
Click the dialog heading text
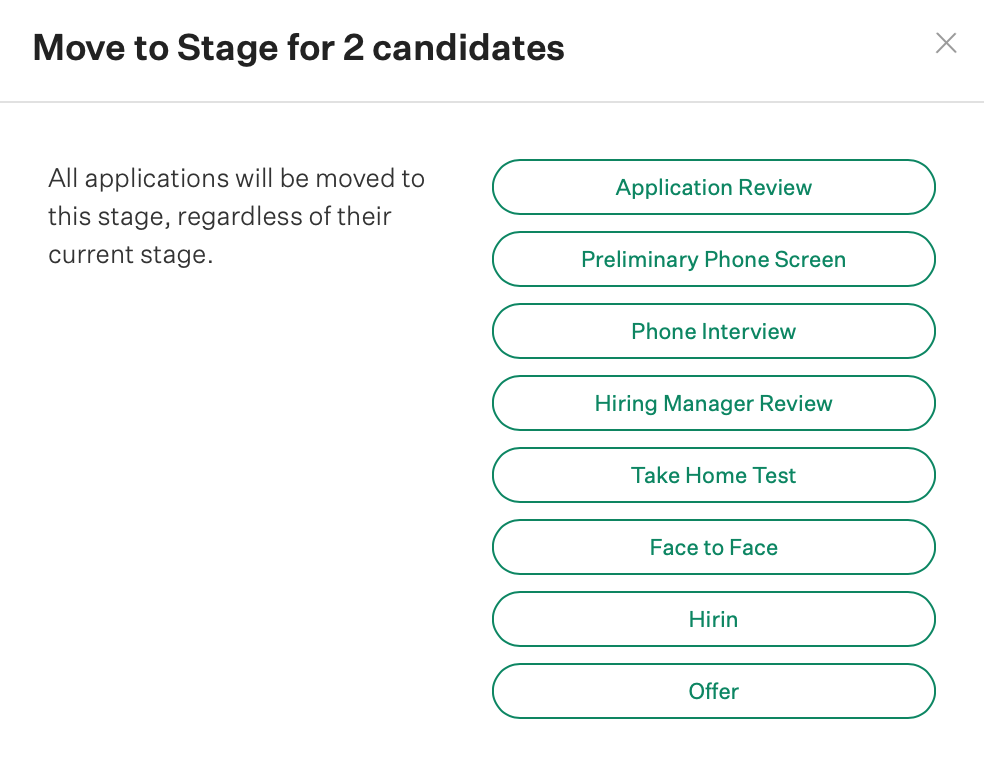[298, 47]
